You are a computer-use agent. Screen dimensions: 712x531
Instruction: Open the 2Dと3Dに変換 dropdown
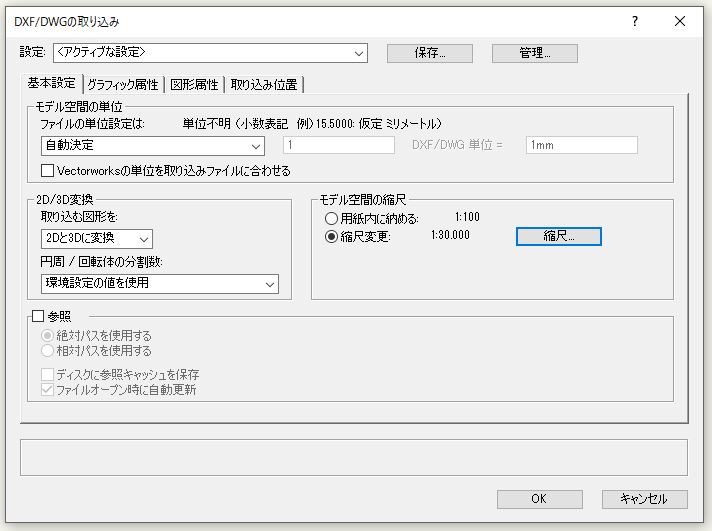pos(97,239)
